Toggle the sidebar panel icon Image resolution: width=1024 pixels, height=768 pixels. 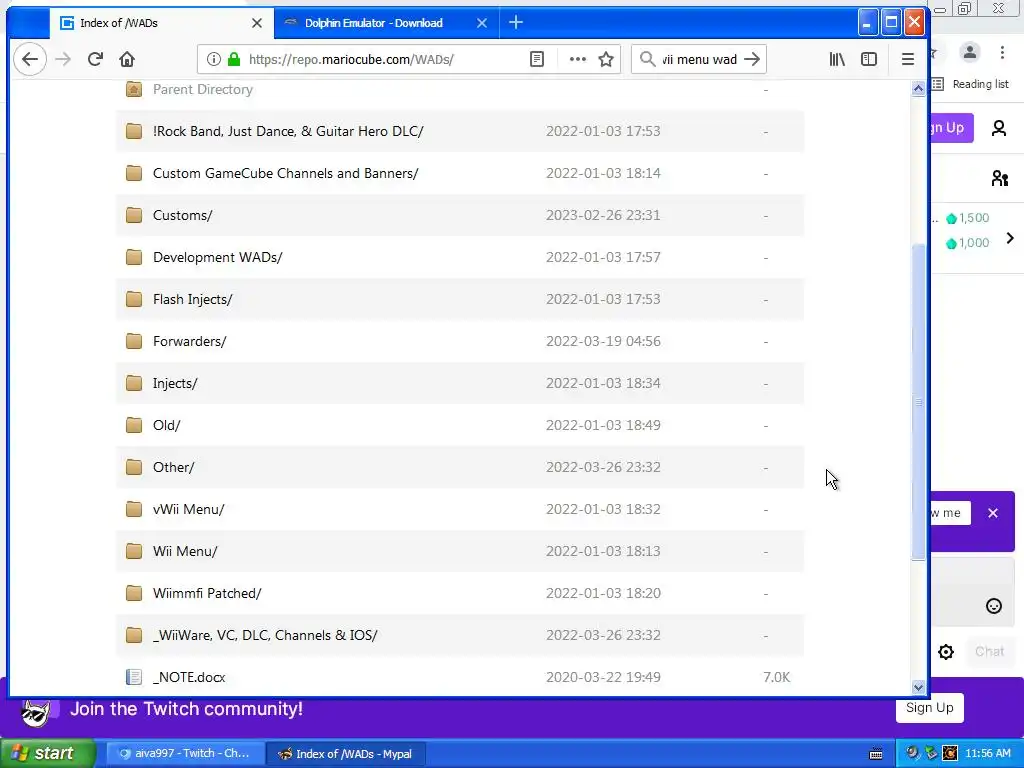869,59
